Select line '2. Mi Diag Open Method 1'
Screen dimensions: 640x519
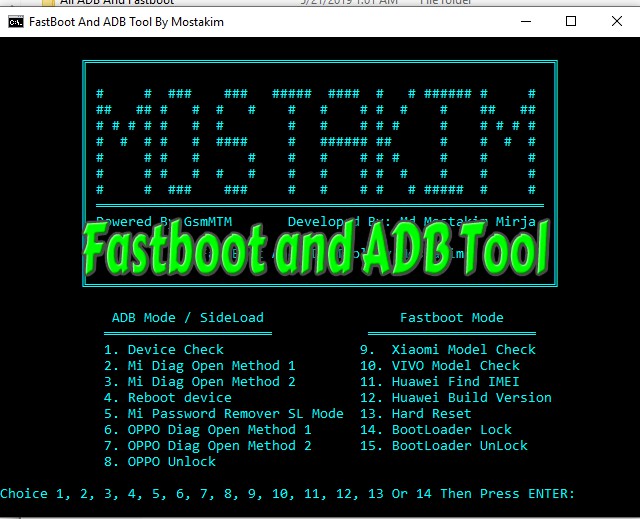[x=200, y=366]
